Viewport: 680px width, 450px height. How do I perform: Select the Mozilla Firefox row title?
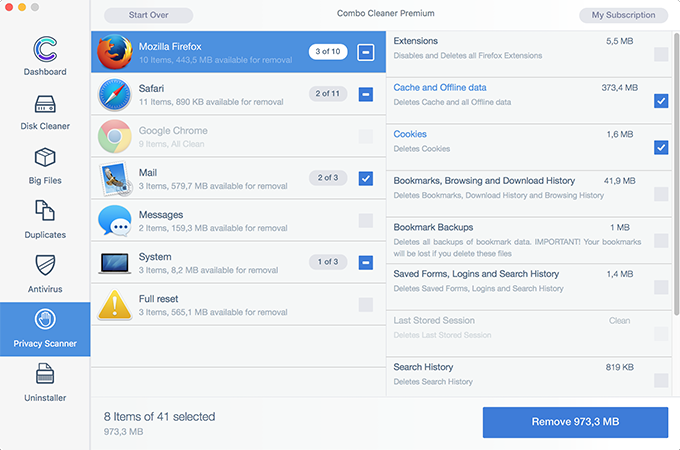(x=170, y=46)
